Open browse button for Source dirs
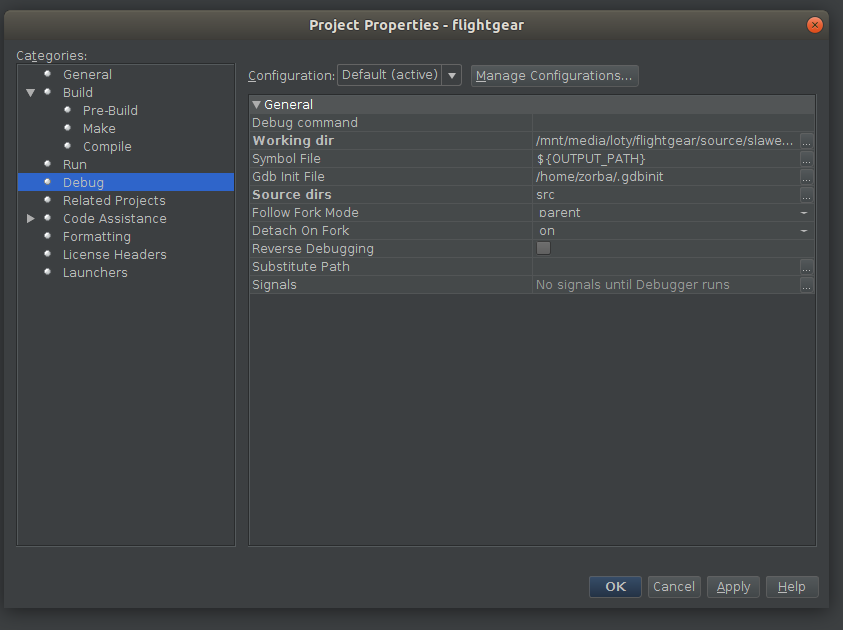 pyautogui.click(x=806, y=195)
